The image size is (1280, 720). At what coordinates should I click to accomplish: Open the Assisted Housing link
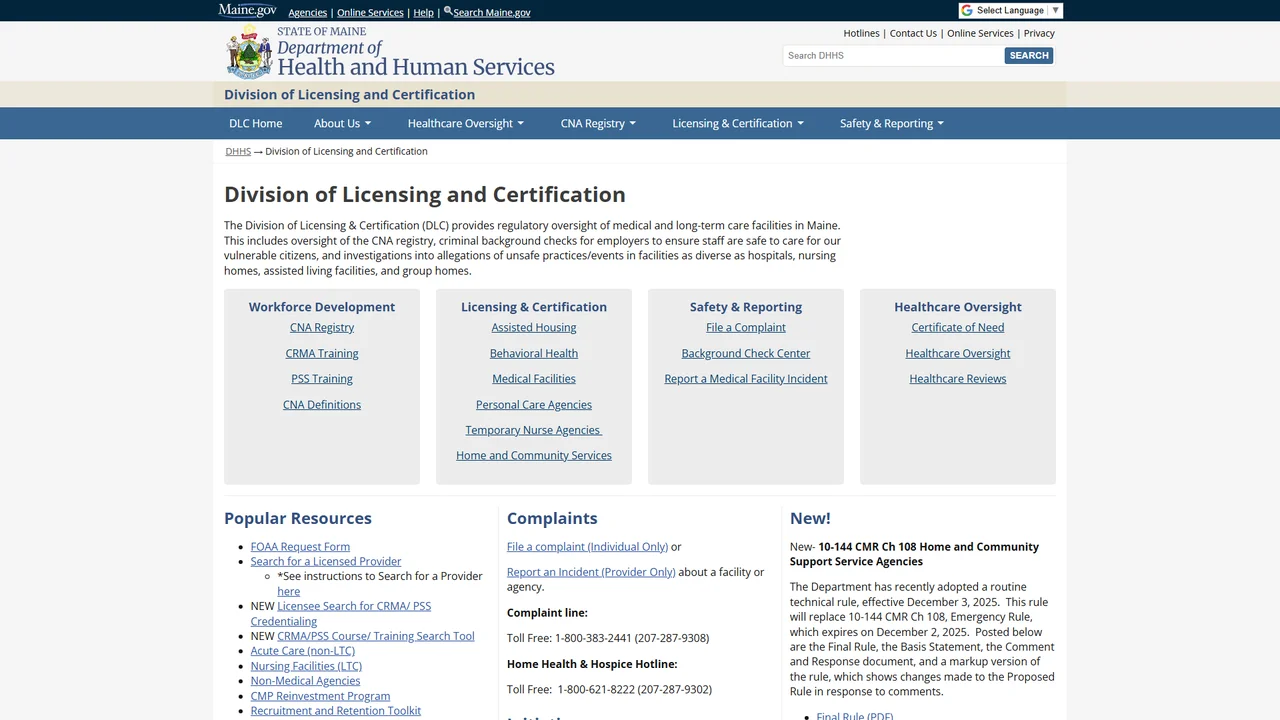point(534,327)
